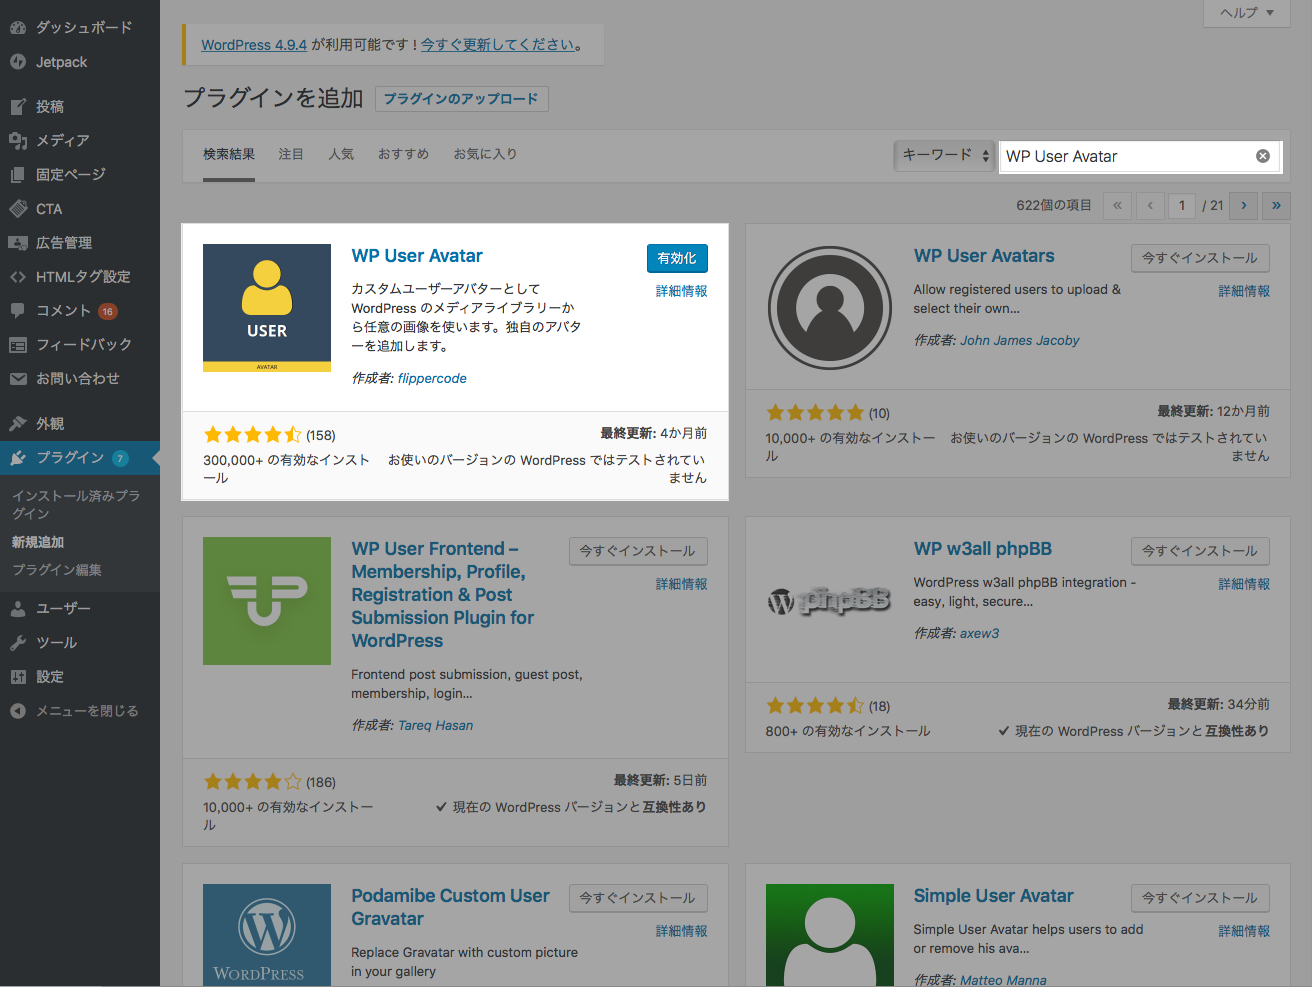Screen dimensions: 1312x987
Task: Click the お問い合わせ envelope icon
Action: 18,379
